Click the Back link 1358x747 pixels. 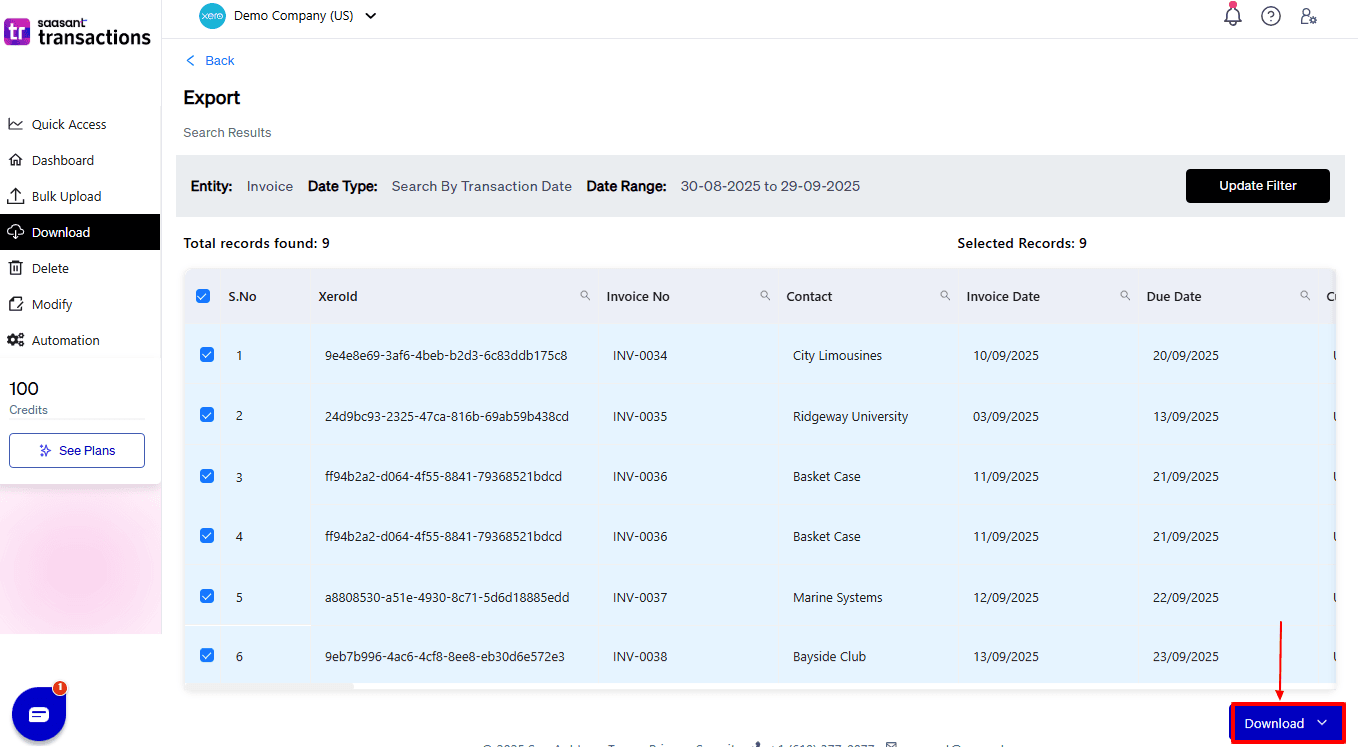(210, 61)
